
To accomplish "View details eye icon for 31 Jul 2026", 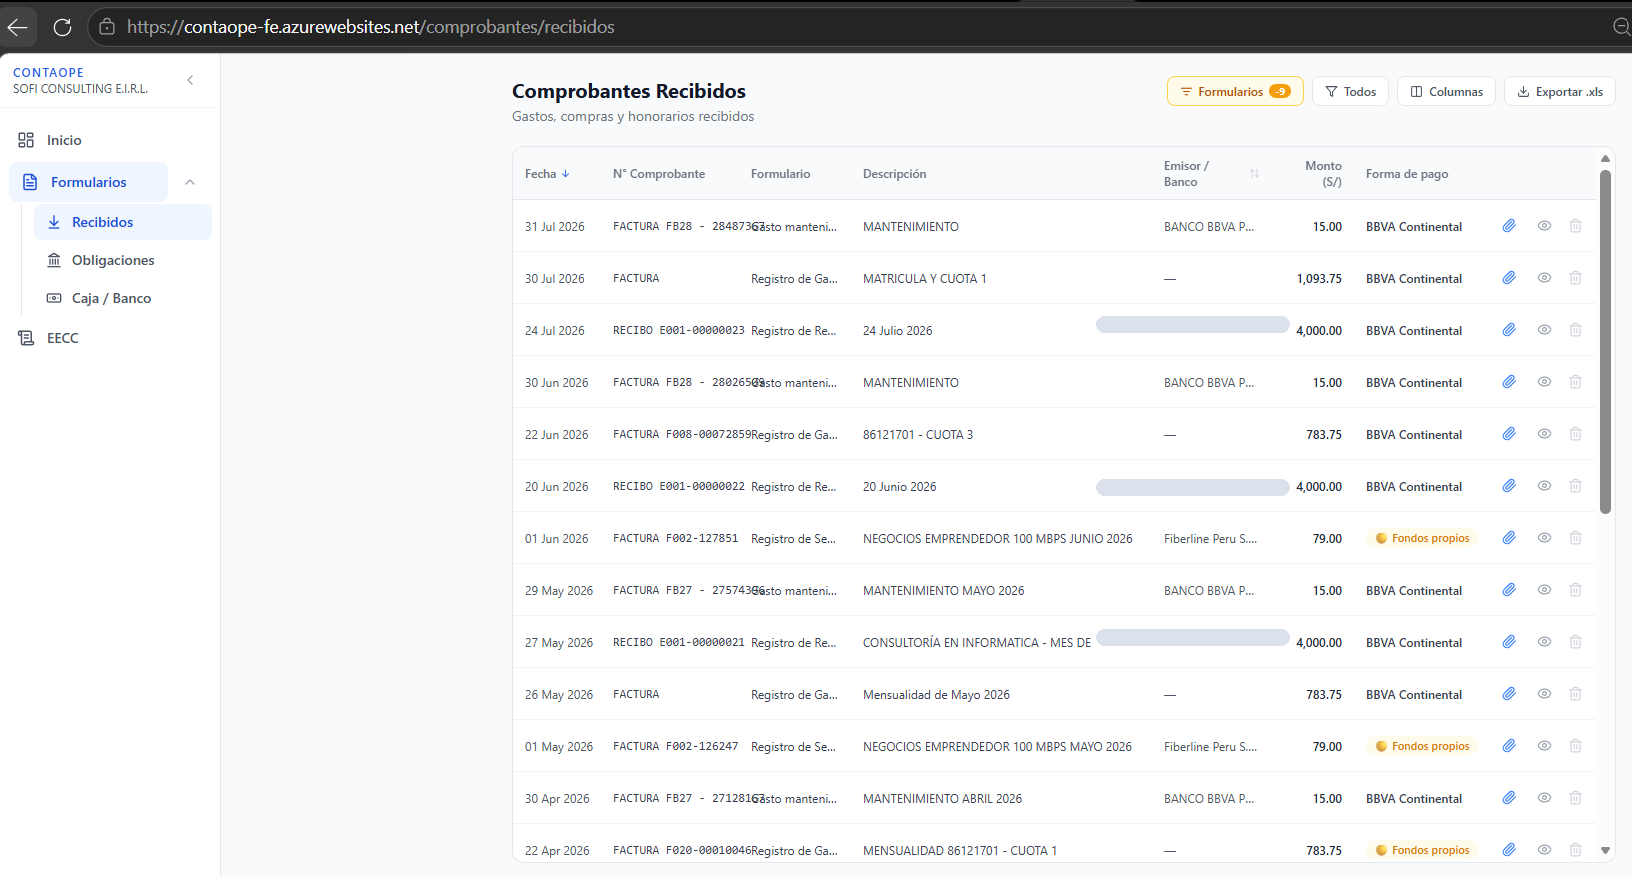I will coord(1544,226).
